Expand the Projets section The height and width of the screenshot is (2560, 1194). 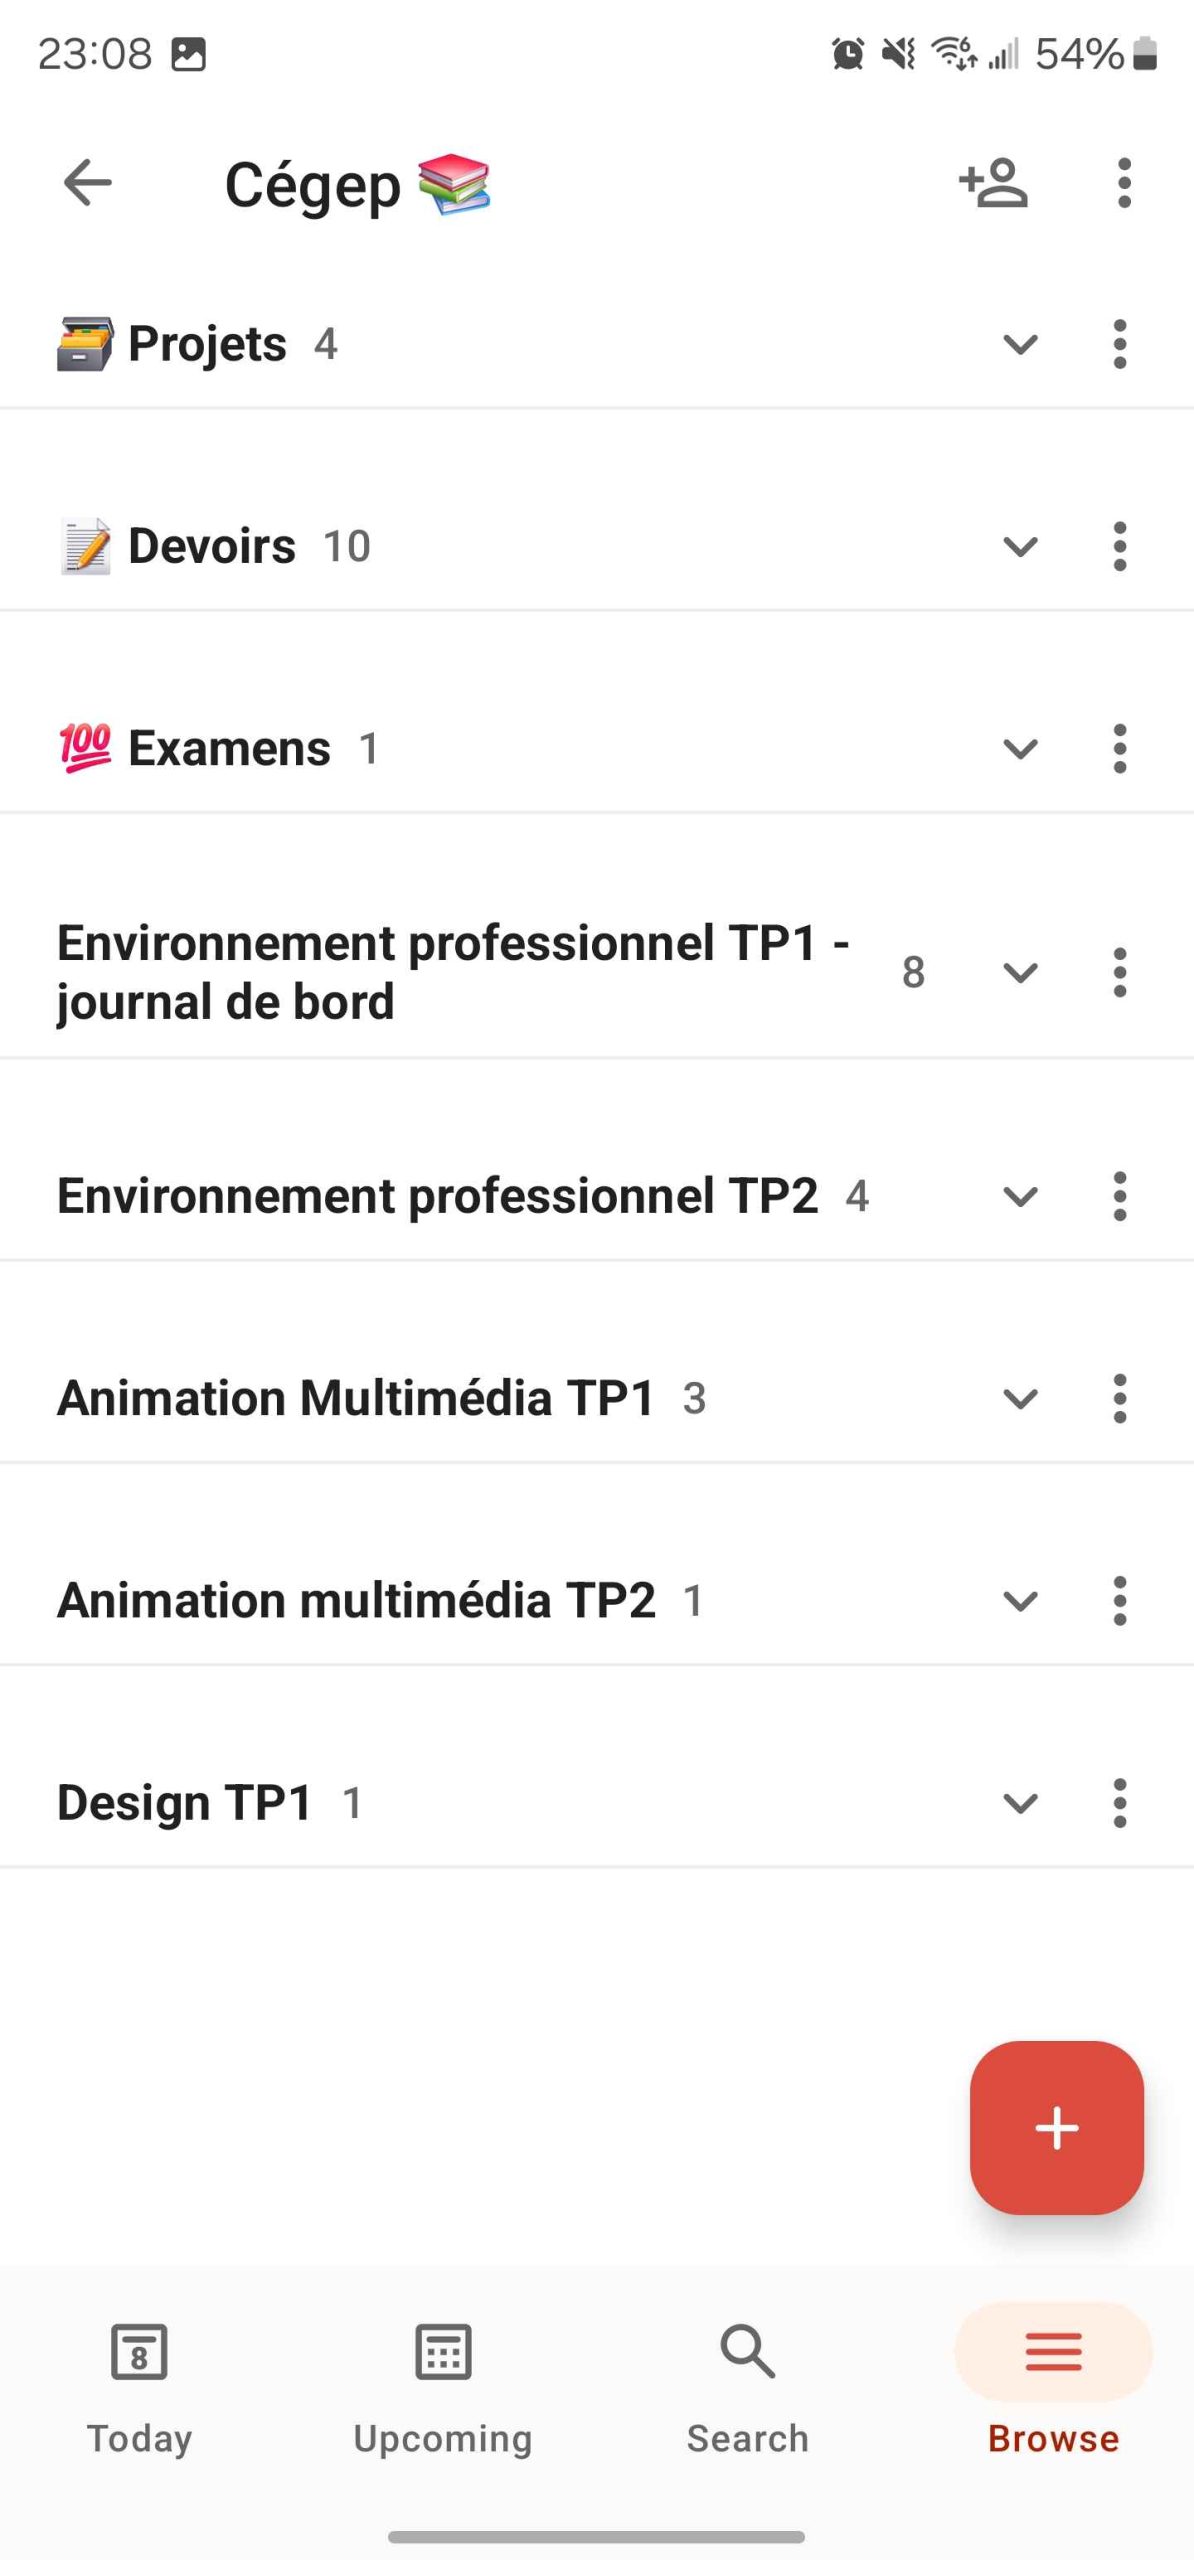(1020, 345)
